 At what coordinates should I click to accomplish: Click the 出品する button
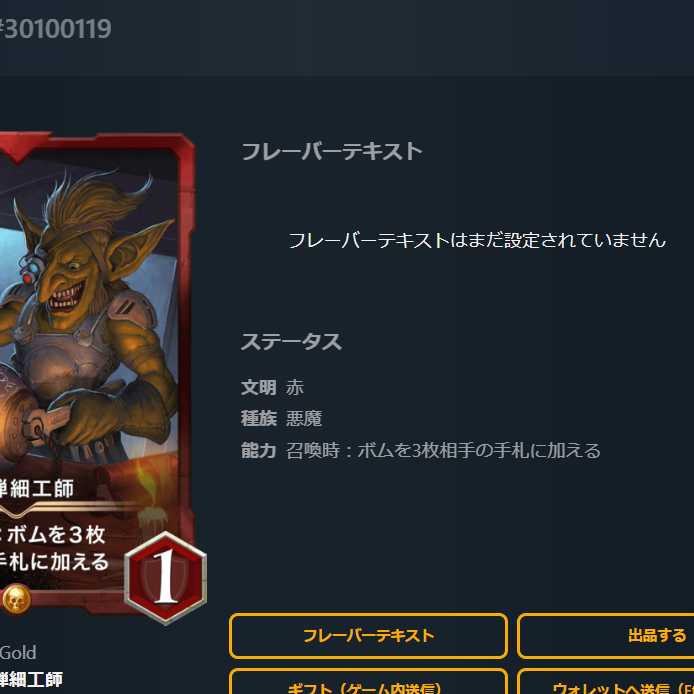pos(605,636)
